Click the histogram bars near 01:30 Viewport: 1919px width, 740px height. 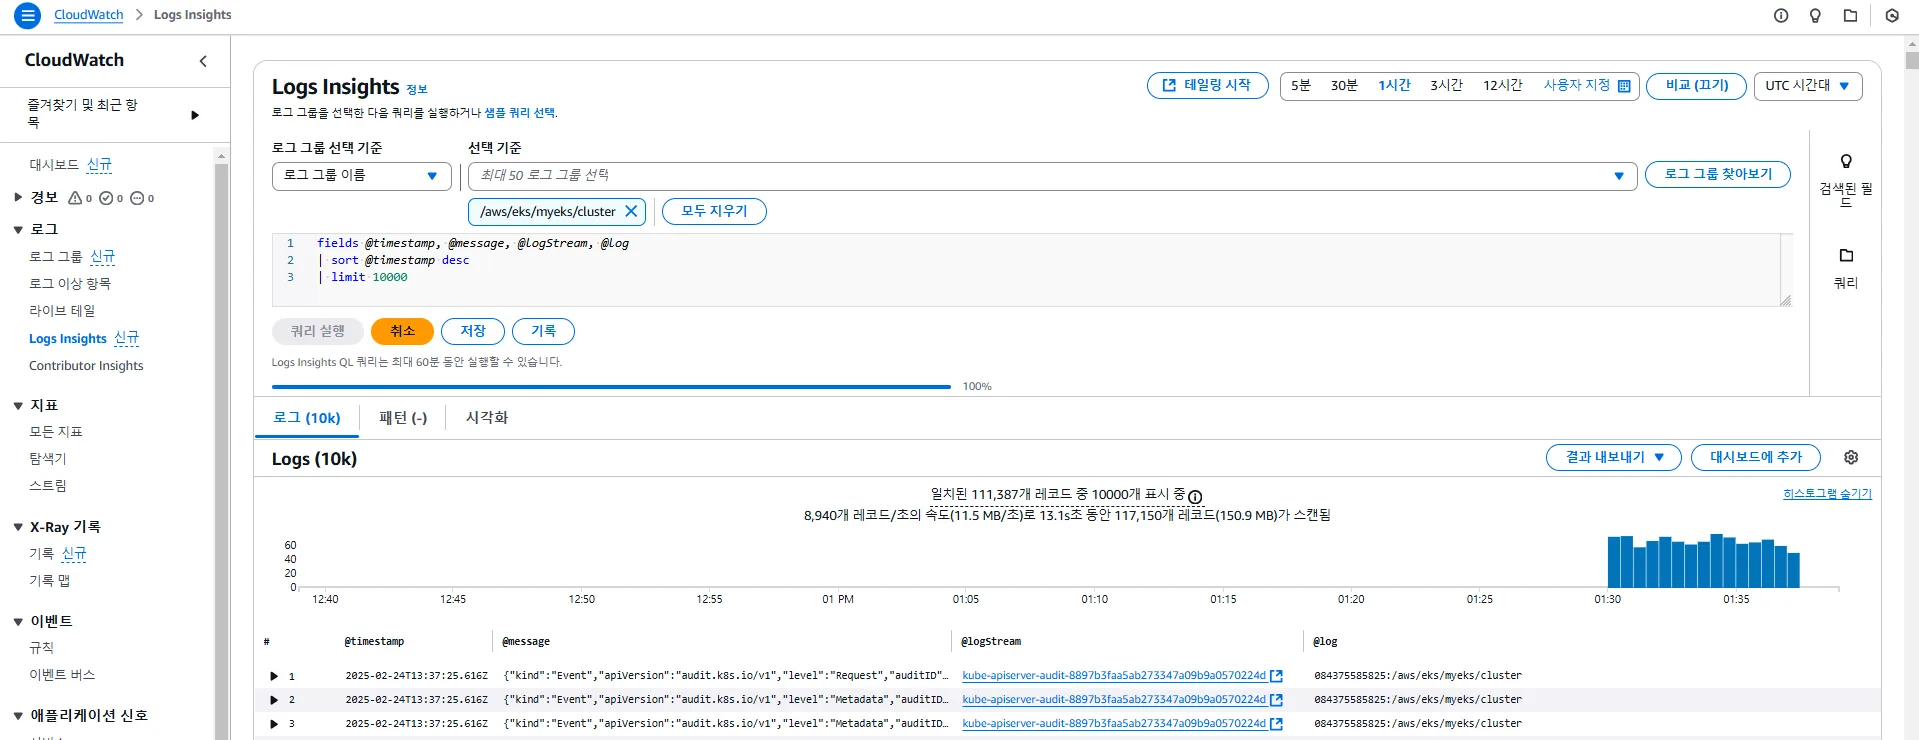[x=1703, y=561]
